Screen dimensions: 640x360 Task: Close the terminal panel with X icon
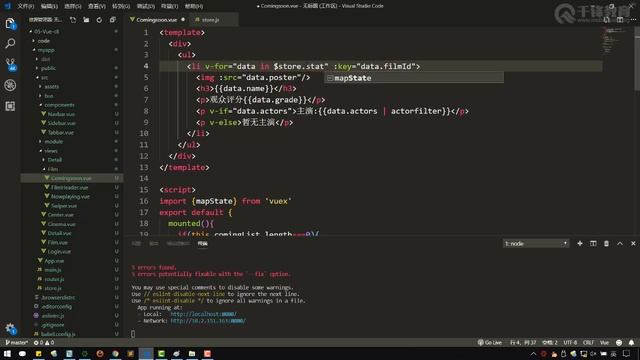[633, 243]
